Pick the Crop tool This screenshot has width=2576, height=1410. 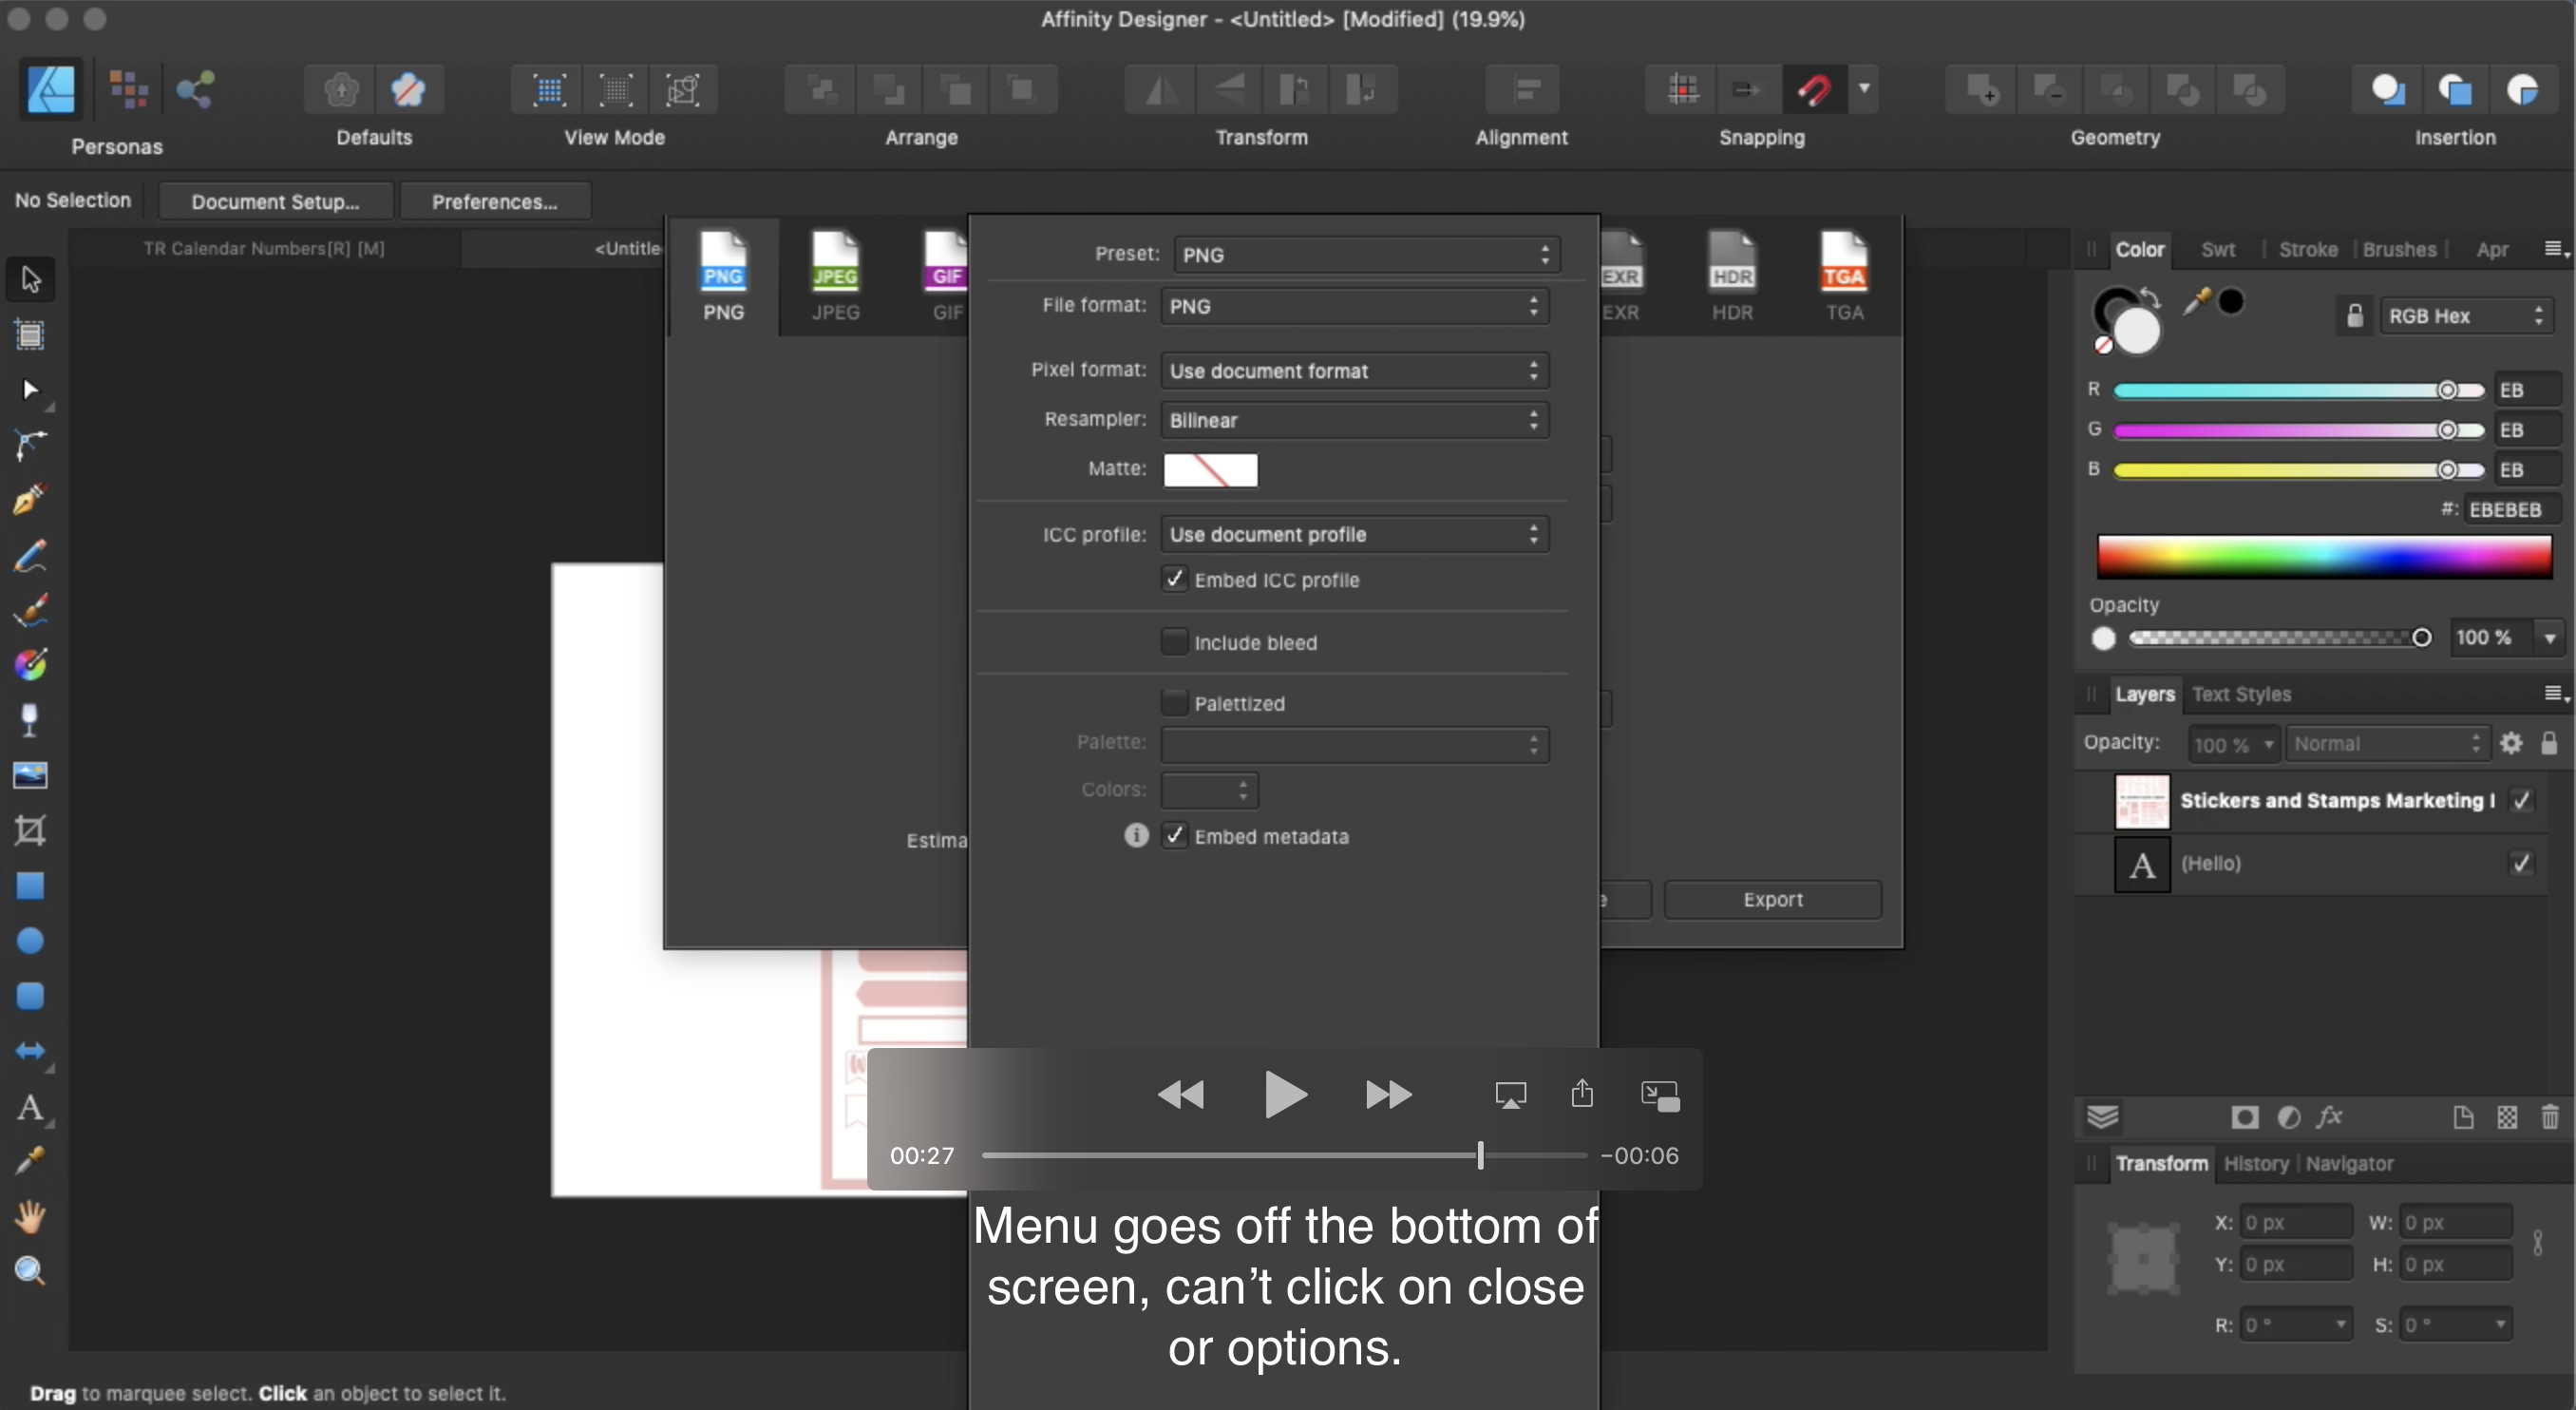[30, 830]
